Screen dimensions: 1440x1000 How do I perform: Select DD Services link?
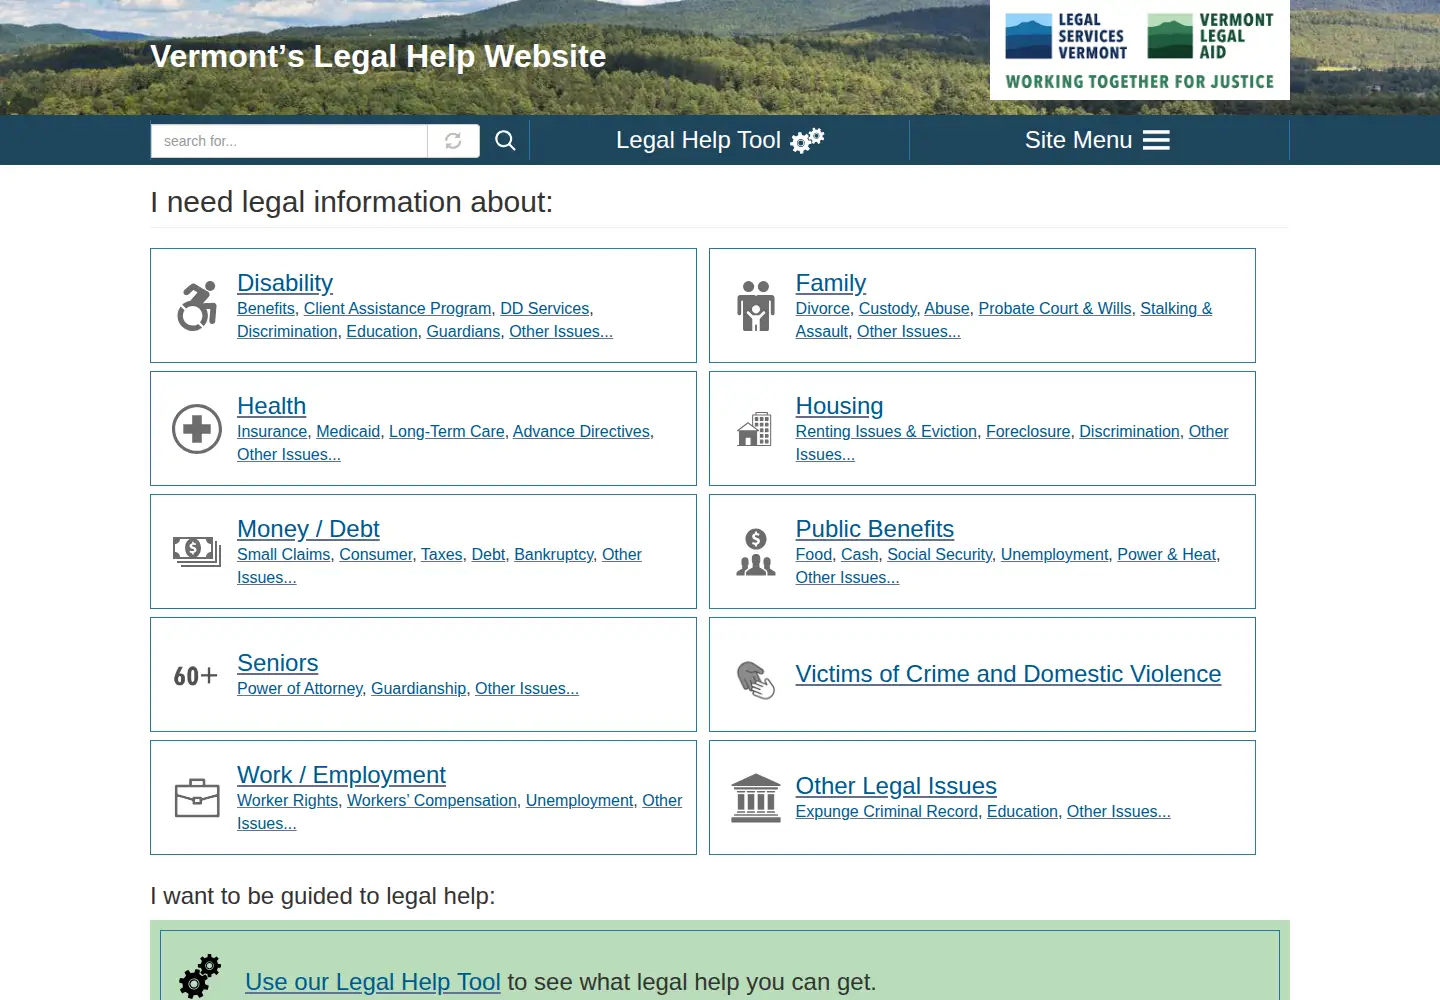pyautogui.click(x=545, y=308)
